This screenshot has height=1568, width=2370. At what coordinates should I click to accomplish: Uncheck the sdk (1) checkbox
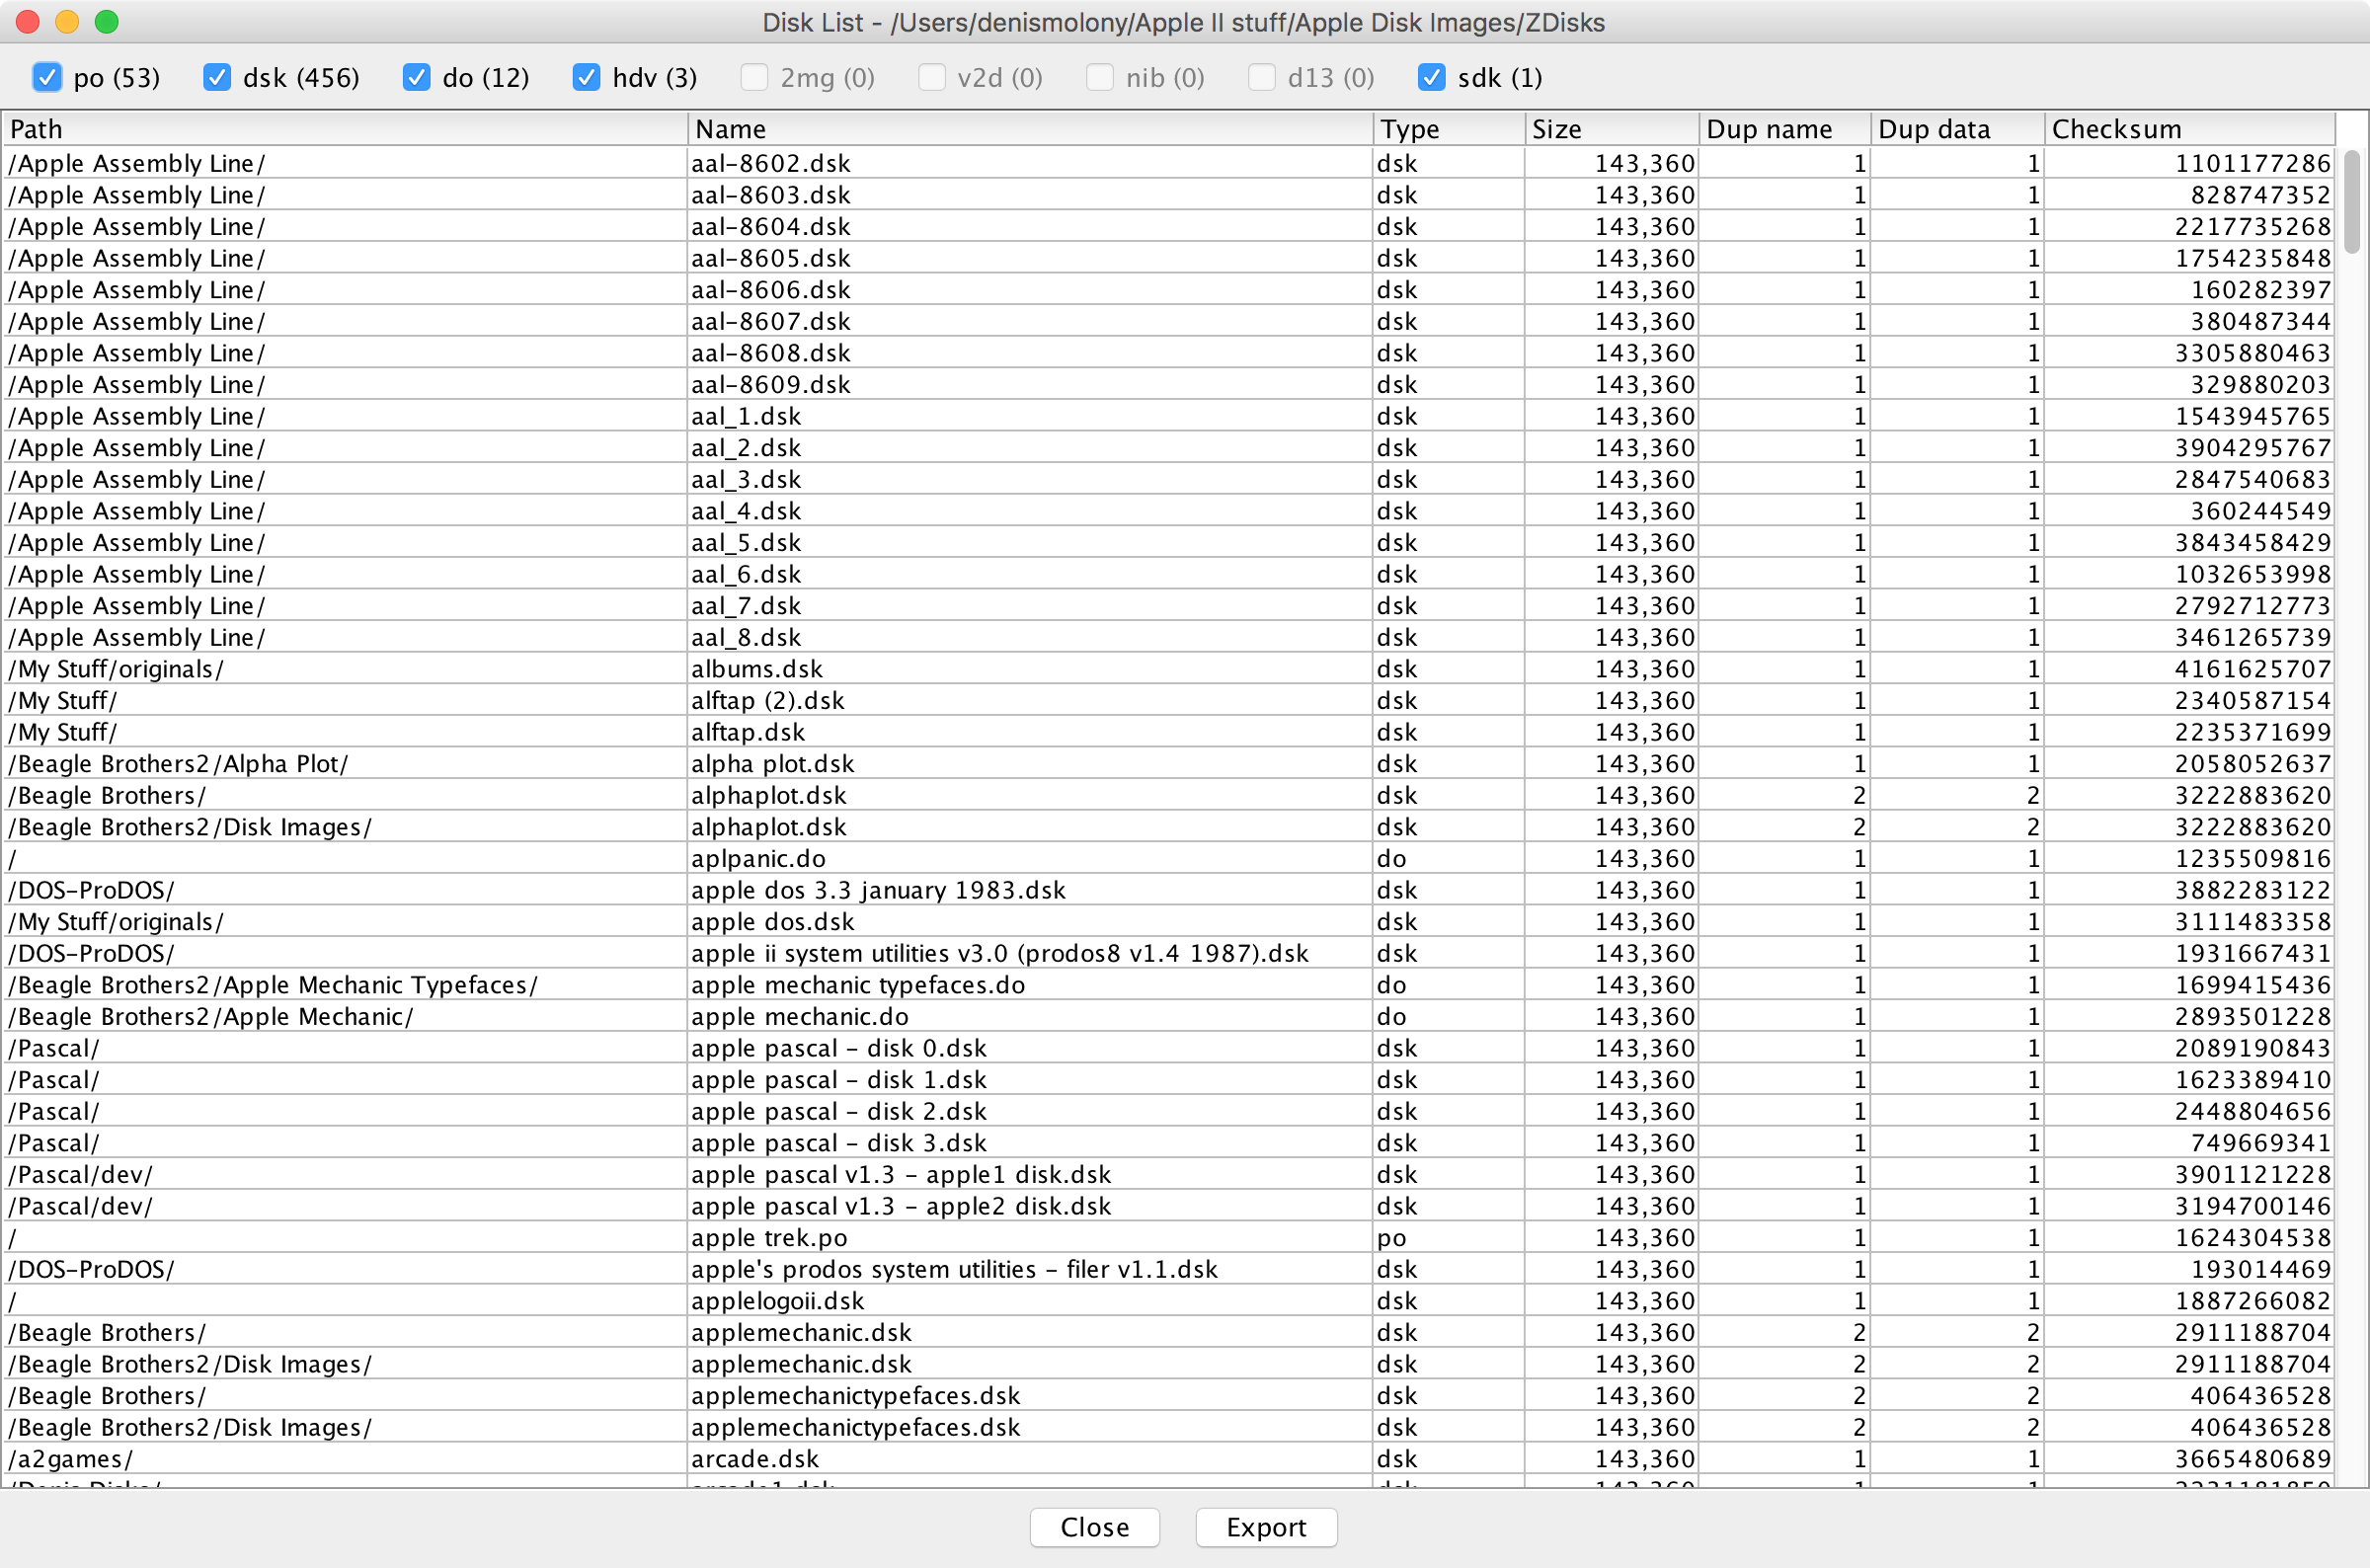tap(1432, 77)
